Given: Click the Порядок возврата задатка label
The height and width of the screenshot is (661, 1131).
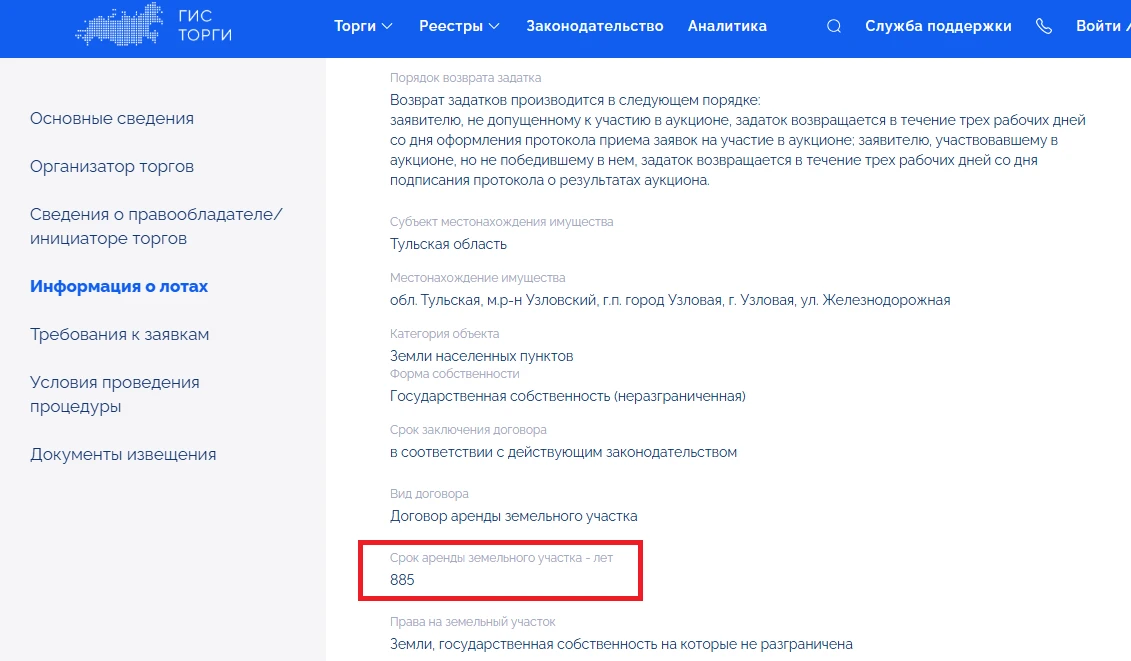Looking at the screenshot, I should [465, 78].
